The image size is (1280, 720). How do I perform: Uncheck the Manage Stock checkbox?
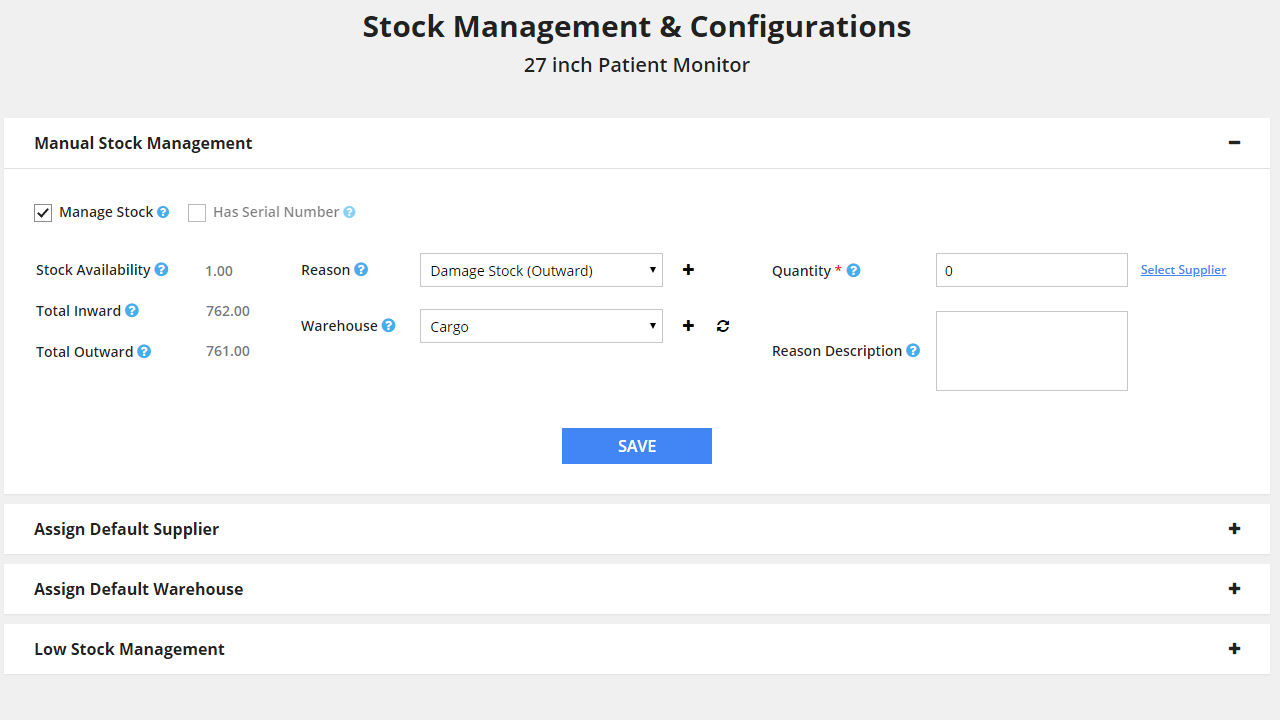43,213
